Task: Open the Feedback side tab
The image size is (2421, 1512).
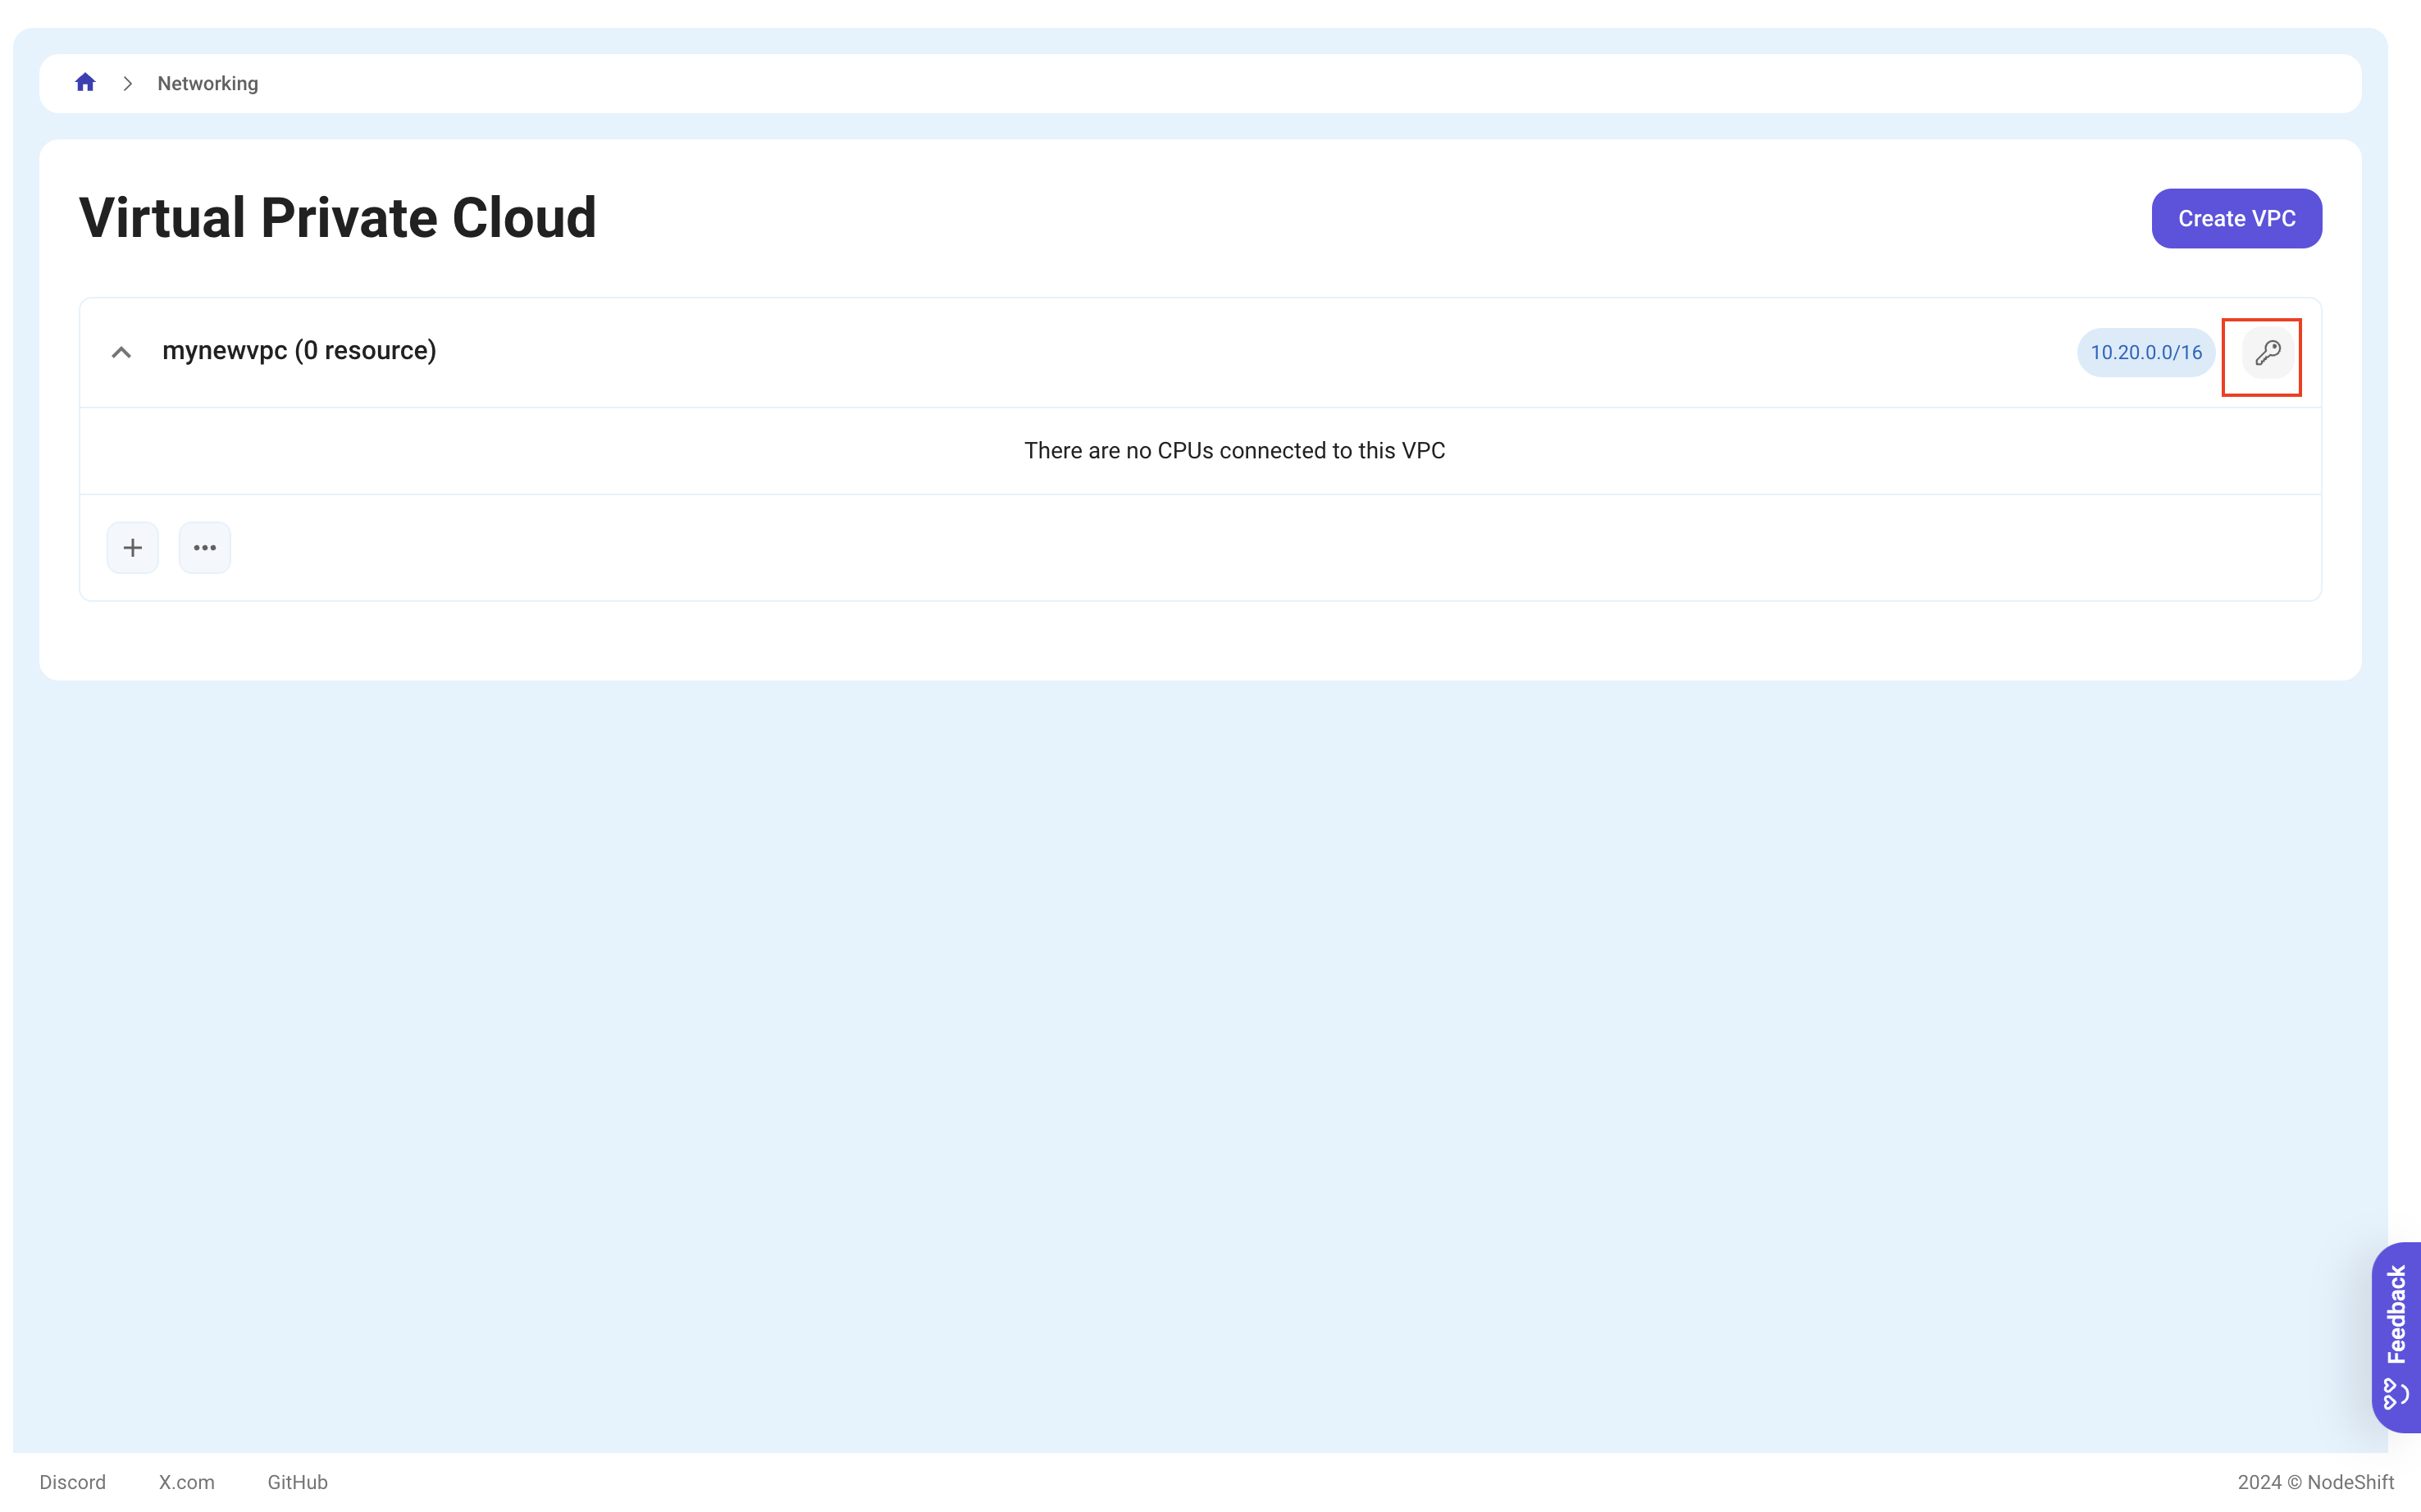Action: [x=2396, y=1337]
